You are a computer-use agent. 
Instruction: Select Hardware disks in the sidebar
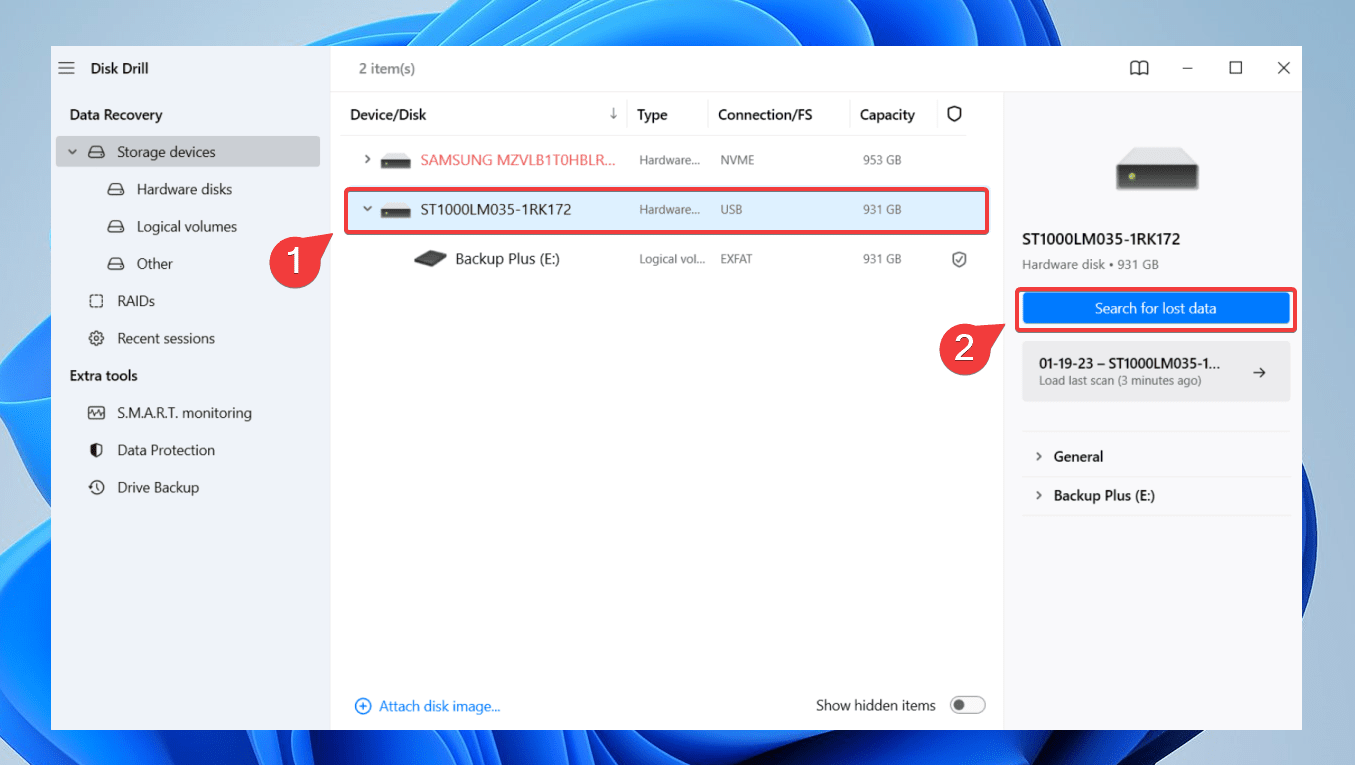184,189
